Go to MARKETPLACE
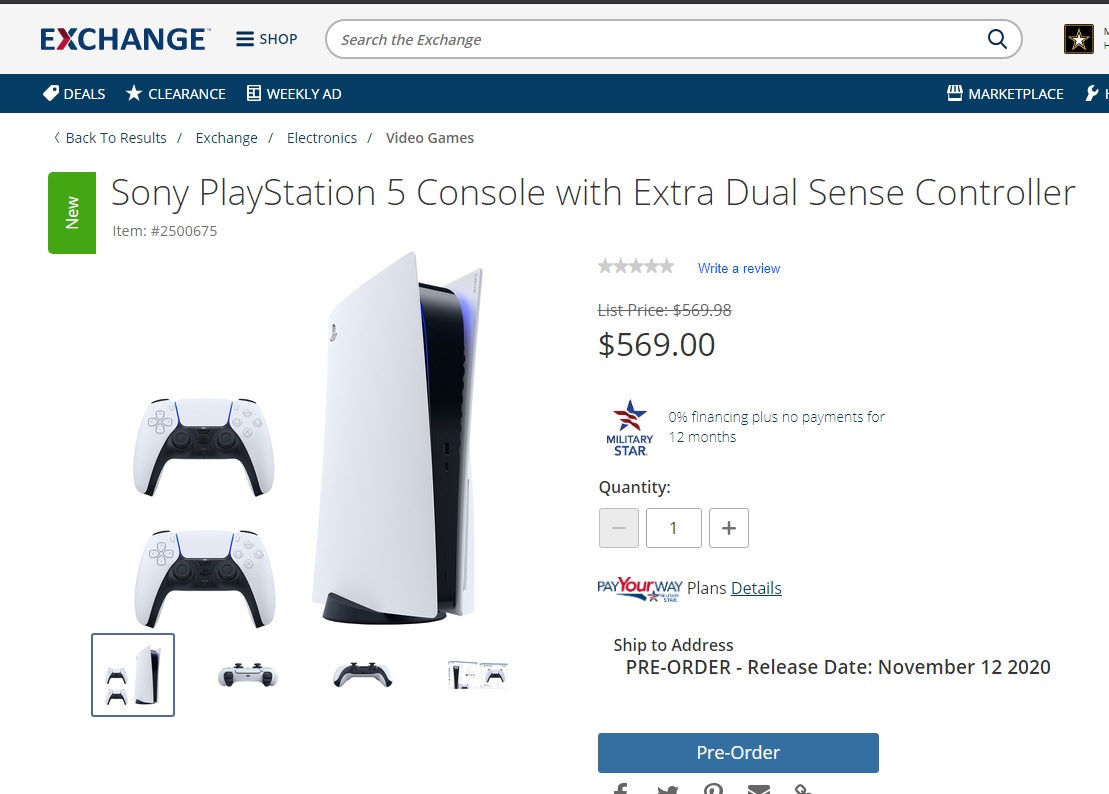This screenshot has height=794, width=1109. point(1005,93)
